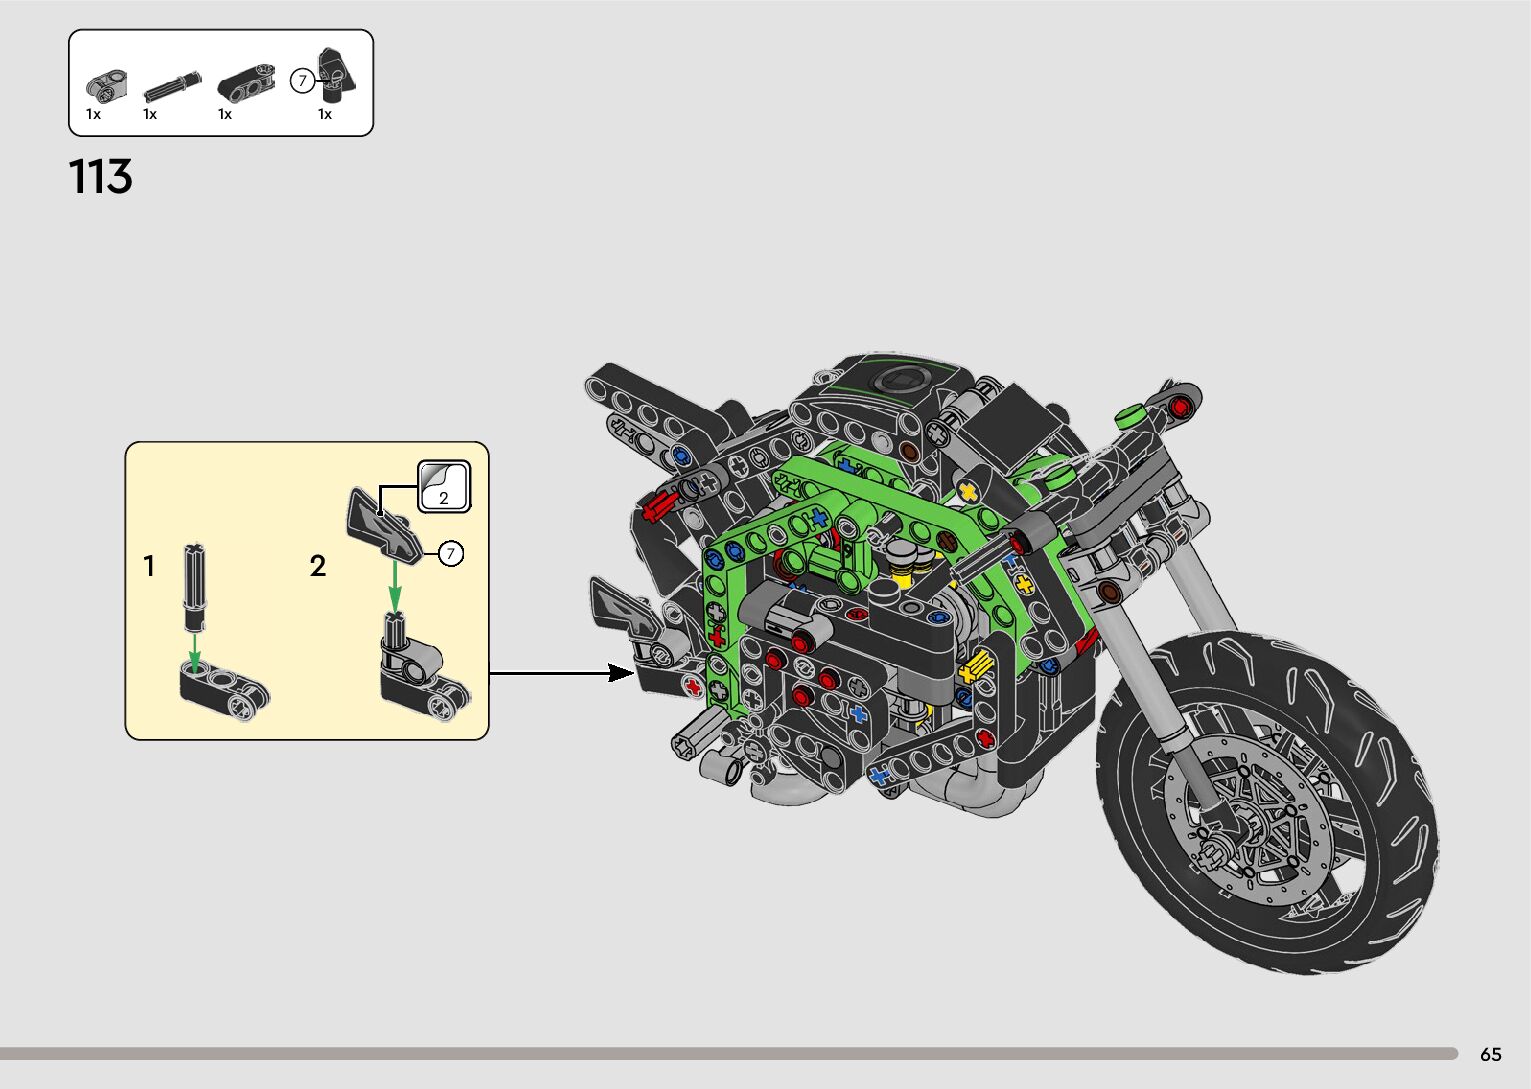
Task: Click the gray connector part in parts list
Action: click(106, 84)
